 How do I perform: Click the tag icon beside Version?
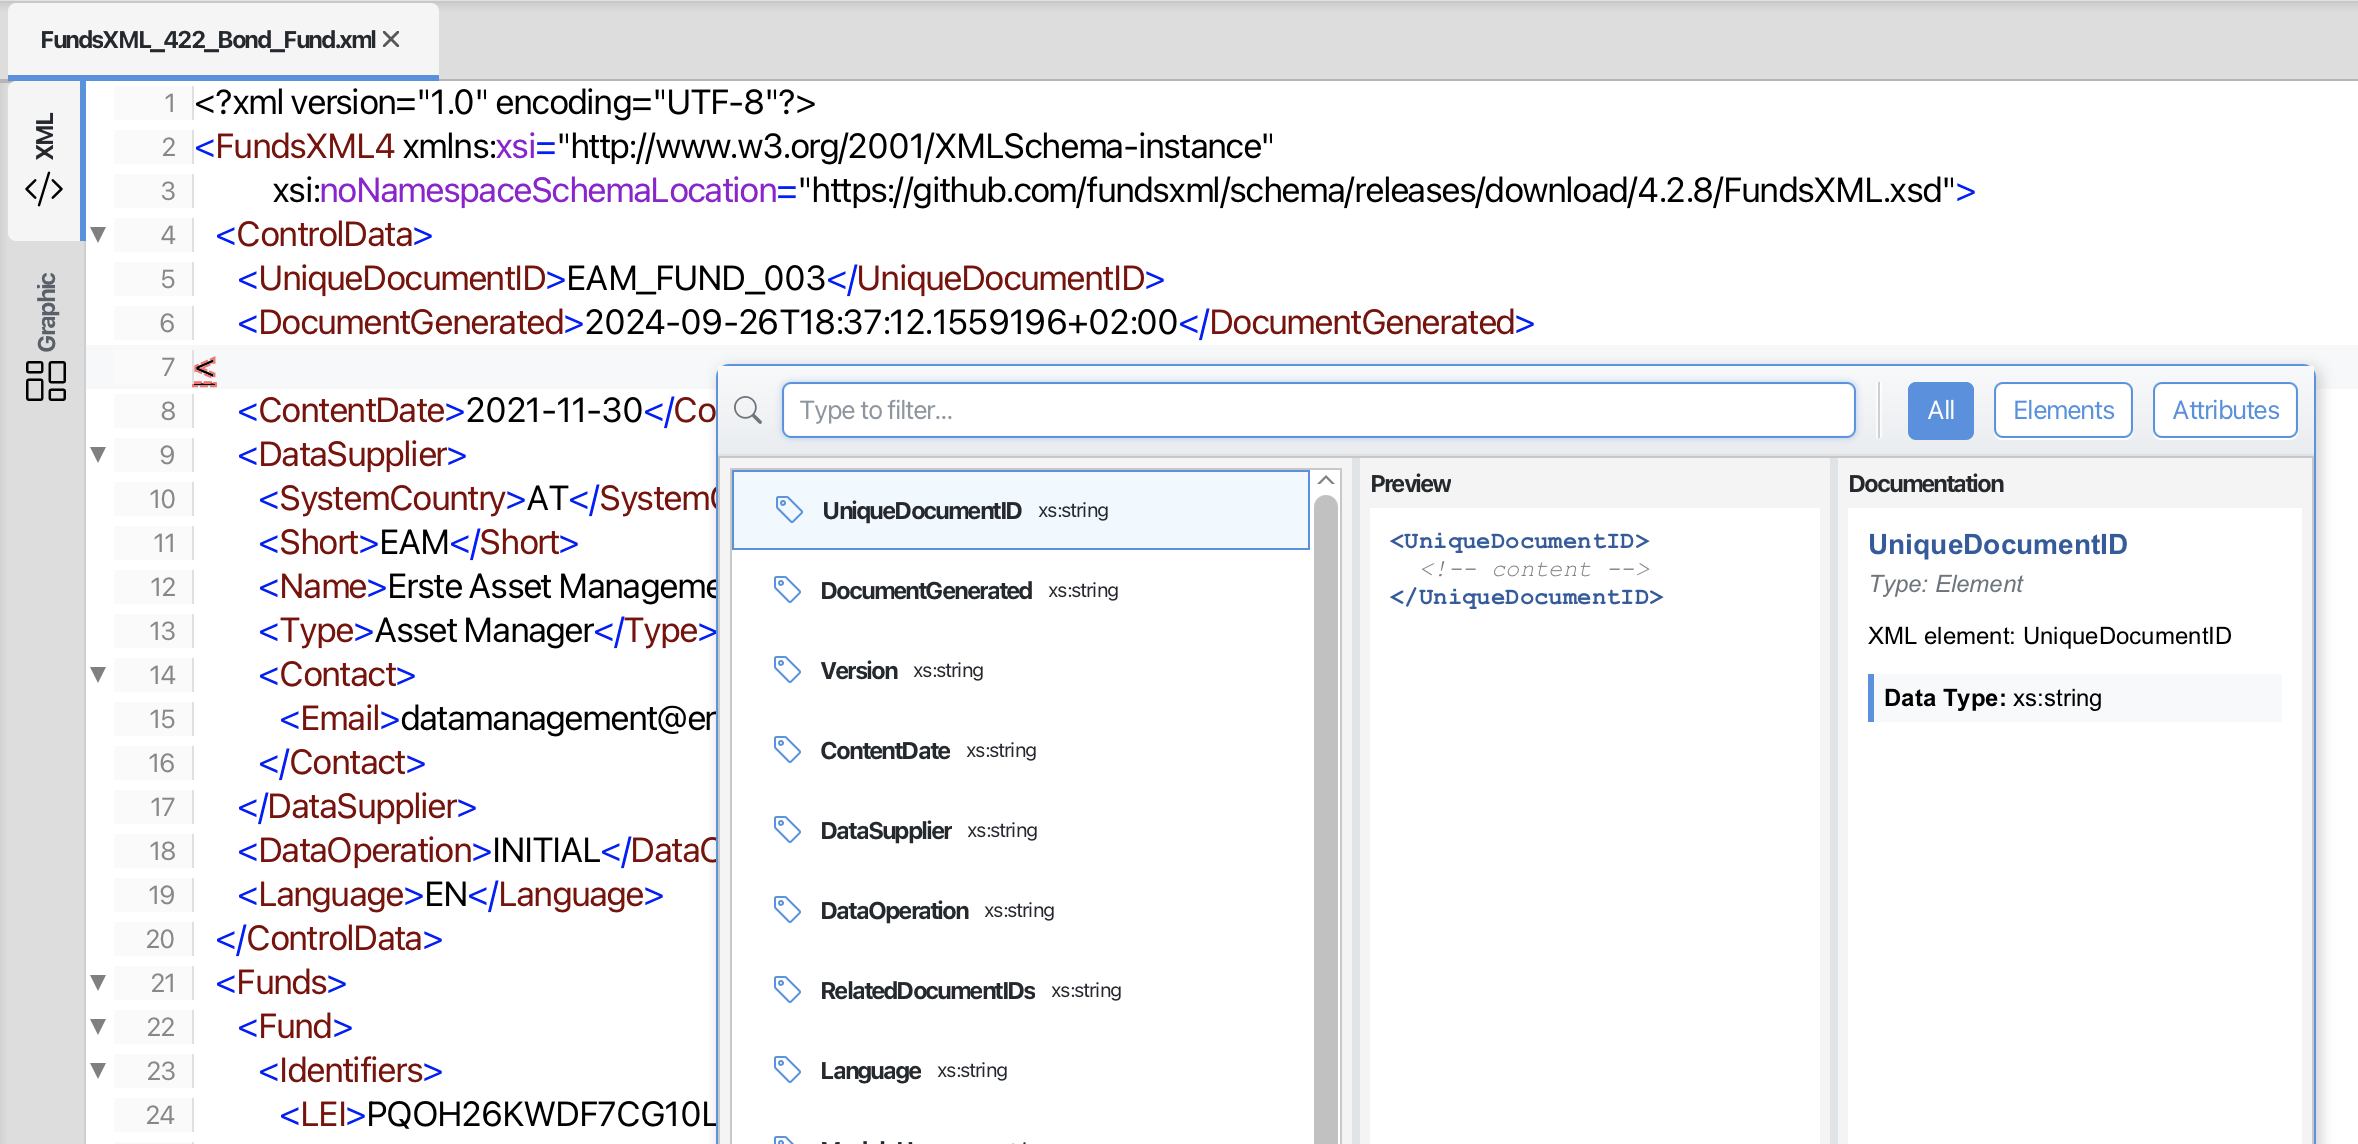pyautogui.click(x=789, y=670)
